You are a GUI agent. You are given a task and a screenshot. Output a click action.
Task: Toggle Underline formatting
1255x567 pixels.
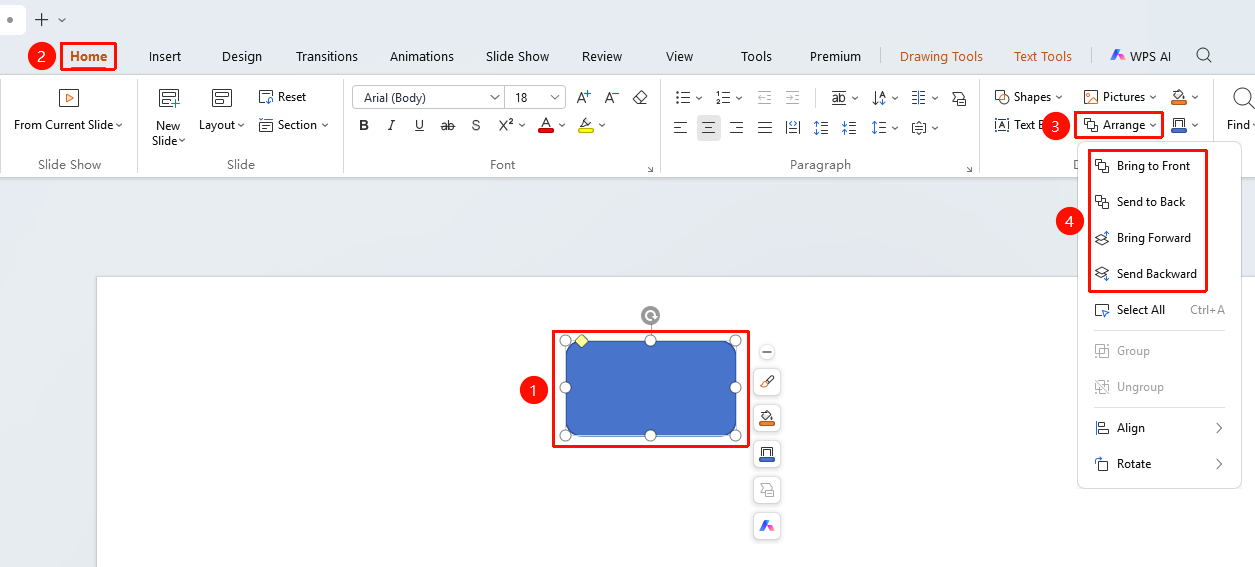(420, 125)
